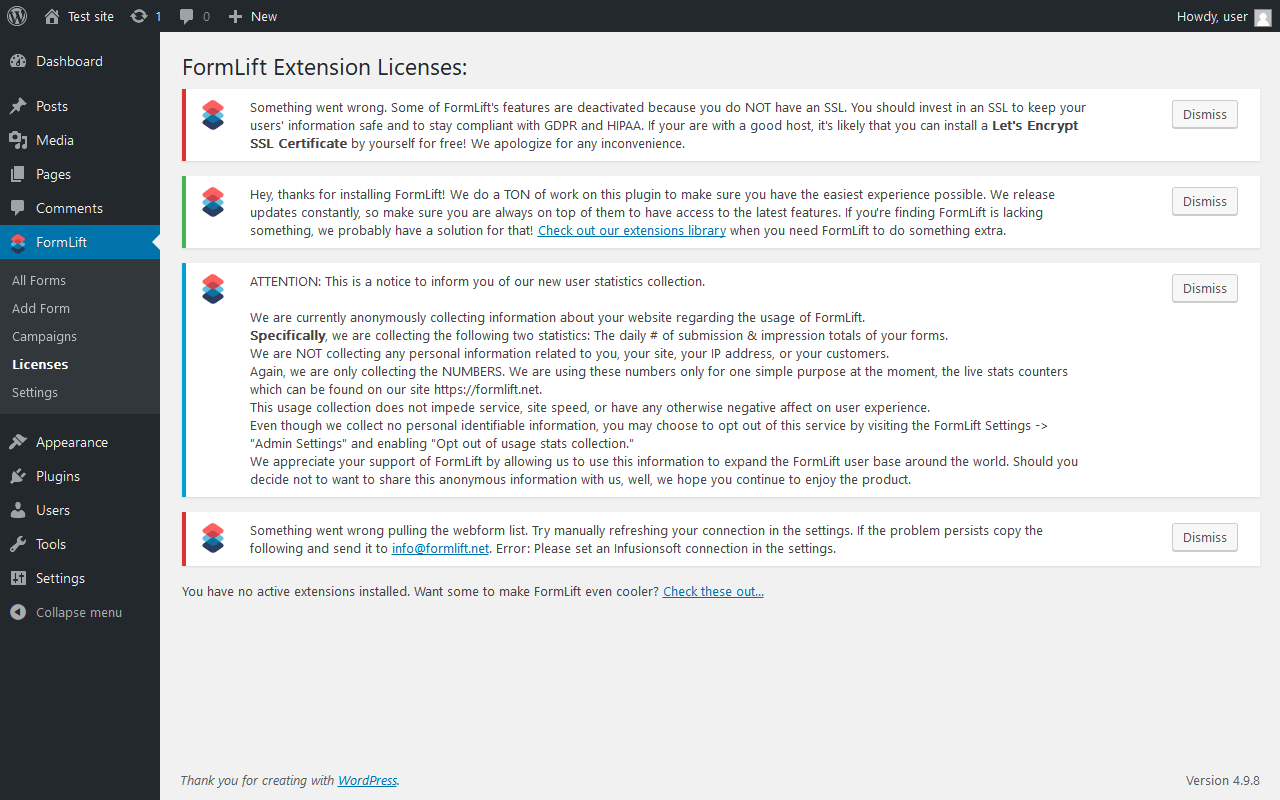This screenshot has height=800, width=1280.
Task: Click the Plugins plug icon
Action: (x=18, y=476)
